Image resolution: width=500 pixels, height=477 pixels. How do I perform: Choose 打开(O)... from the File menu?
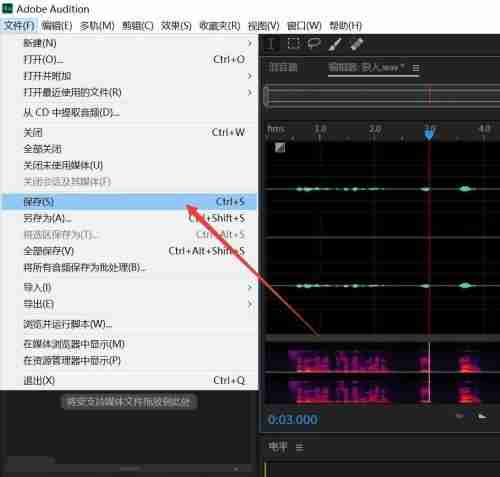129,60
